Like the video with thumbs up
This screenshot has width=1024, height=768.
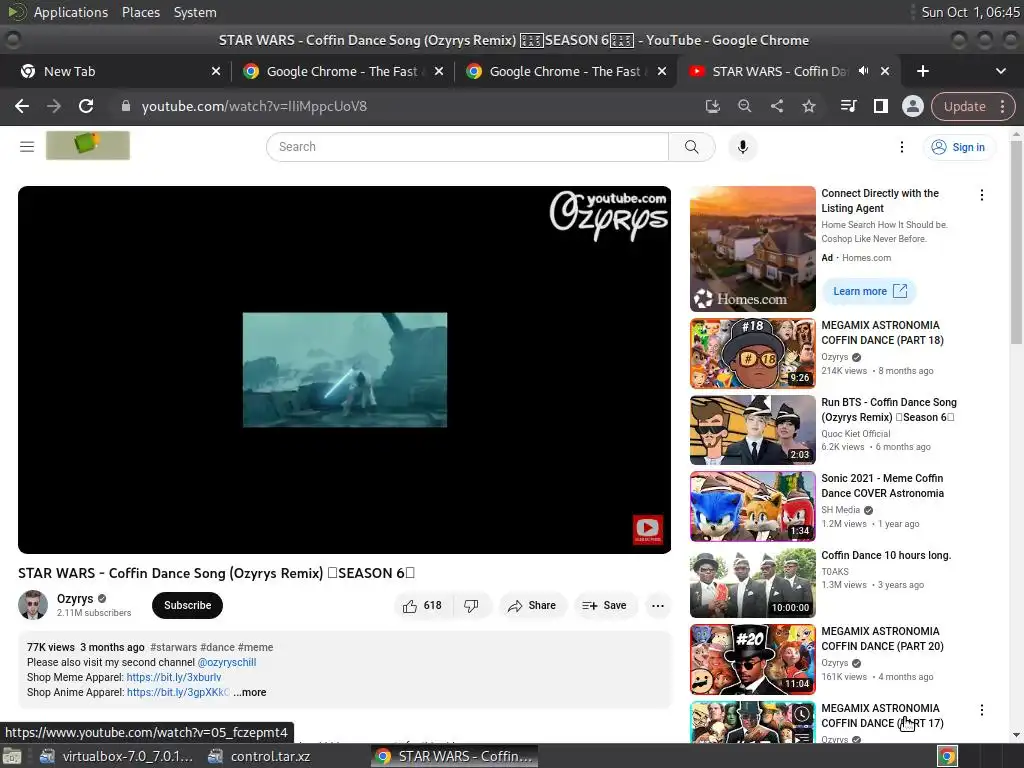(422, 606)
